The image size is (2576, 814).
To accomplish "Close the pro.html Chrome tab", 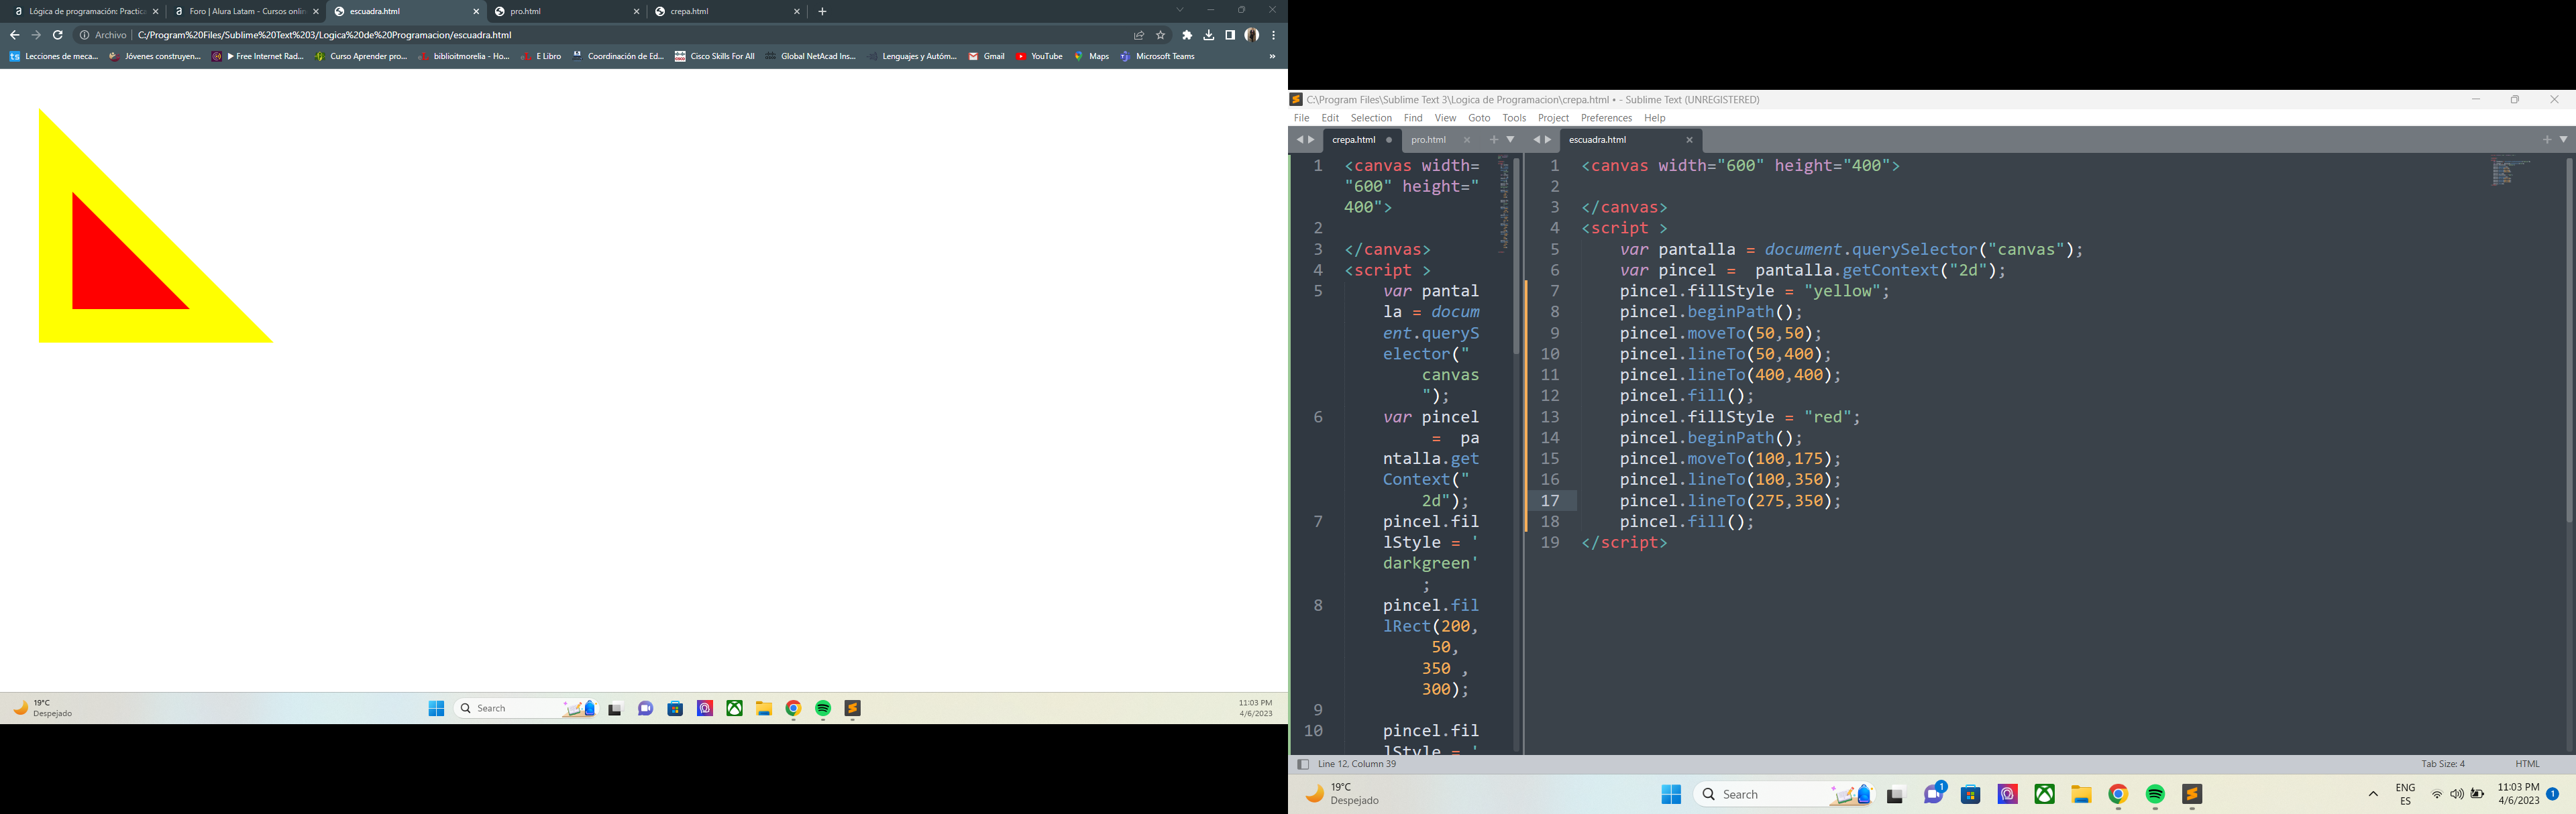I will [636, 12].
